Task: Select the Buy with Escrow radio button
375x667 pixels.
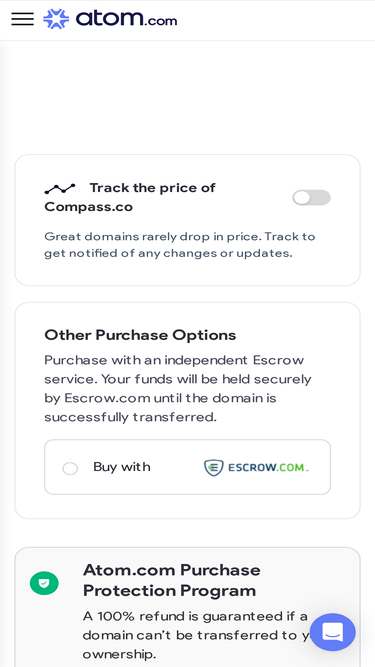Action: coord(70,469)
